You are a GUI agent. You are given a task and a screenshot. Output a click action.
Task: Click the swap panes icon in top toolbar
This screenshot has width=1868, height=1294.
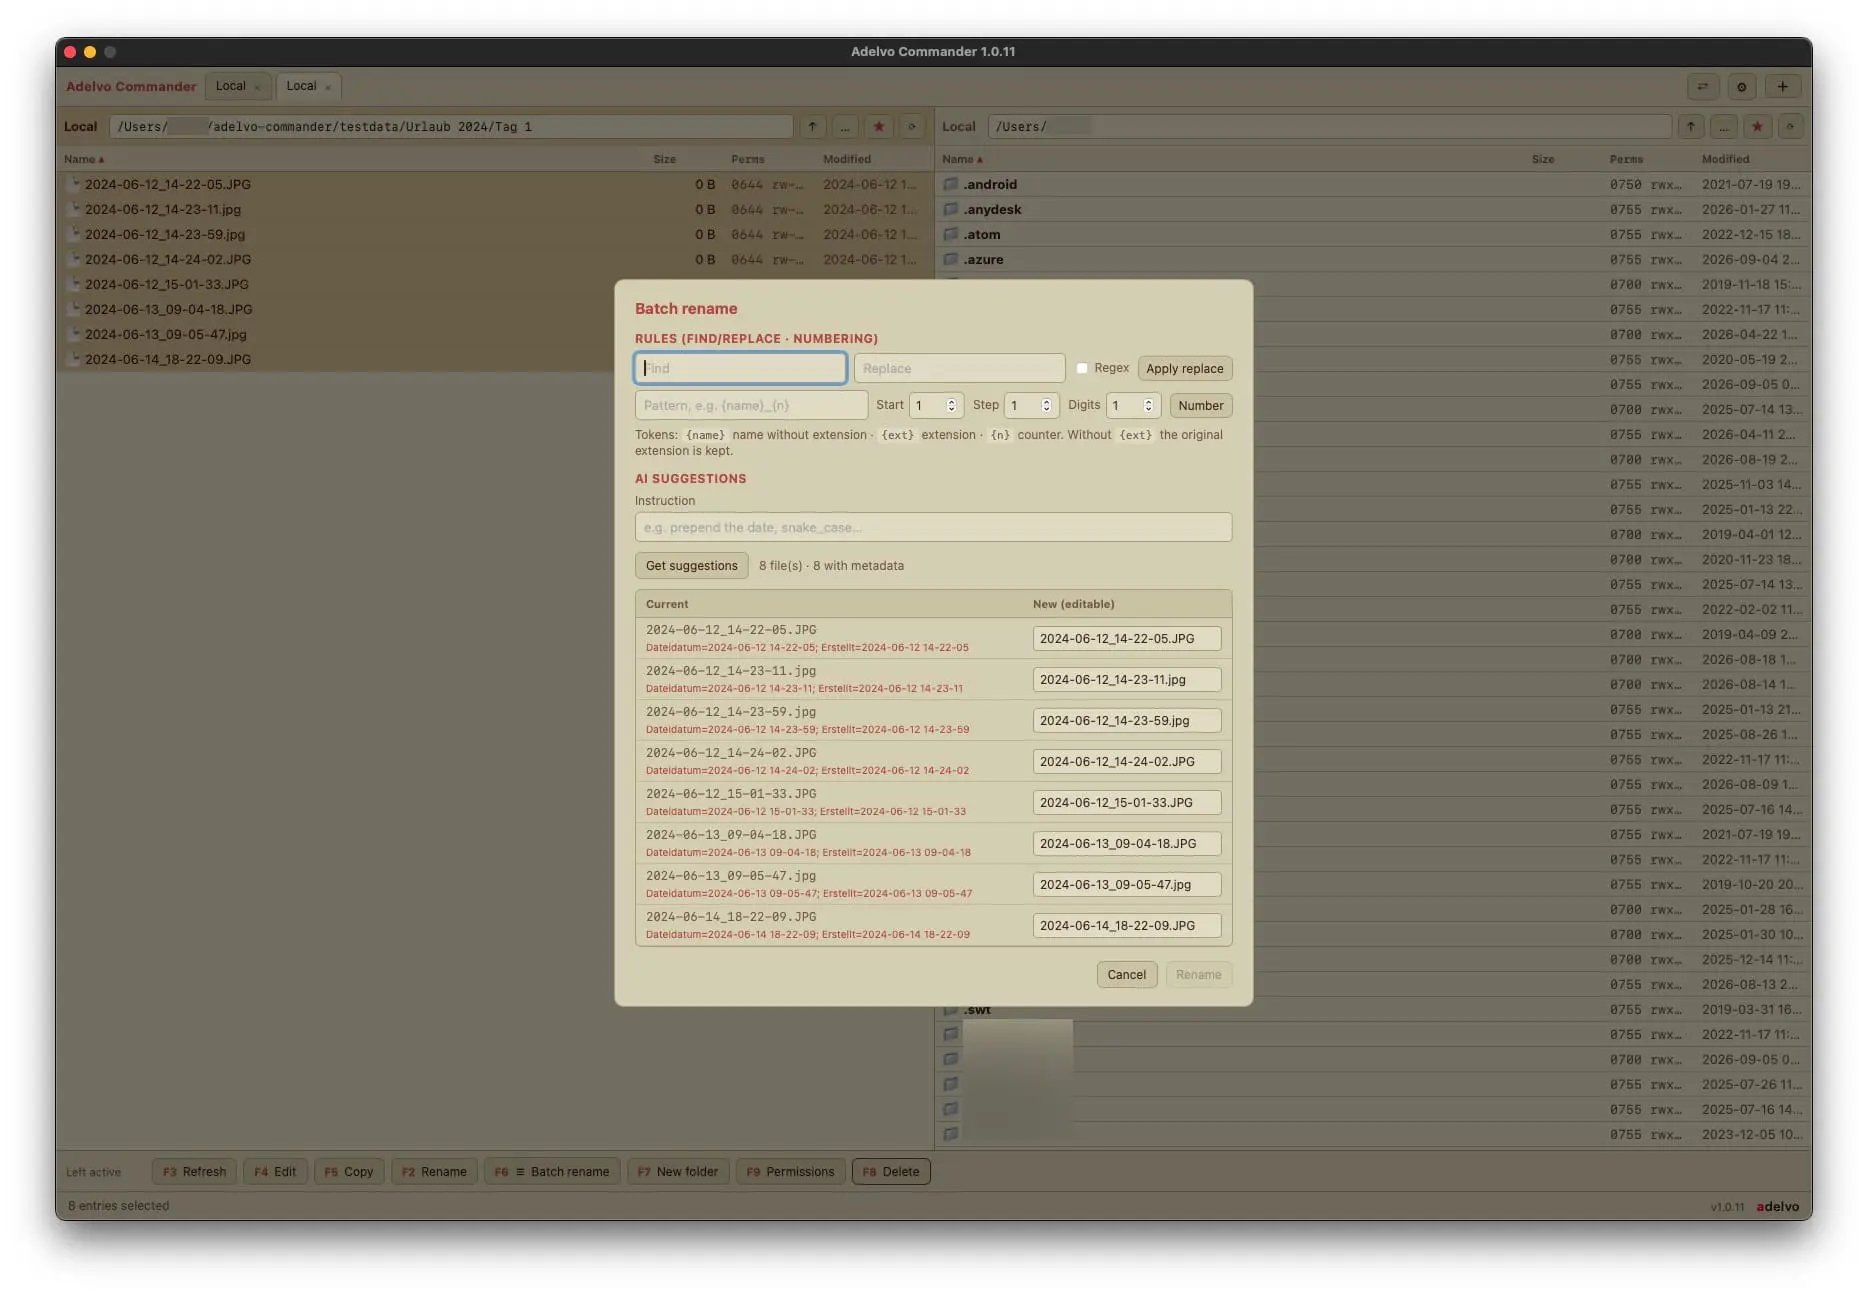click(1702, 87)
